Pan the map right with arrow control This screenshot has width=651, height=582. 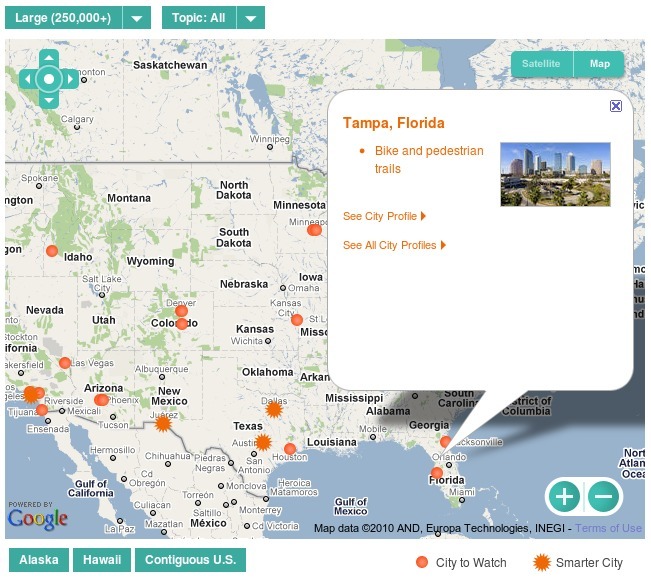point(70,79)
